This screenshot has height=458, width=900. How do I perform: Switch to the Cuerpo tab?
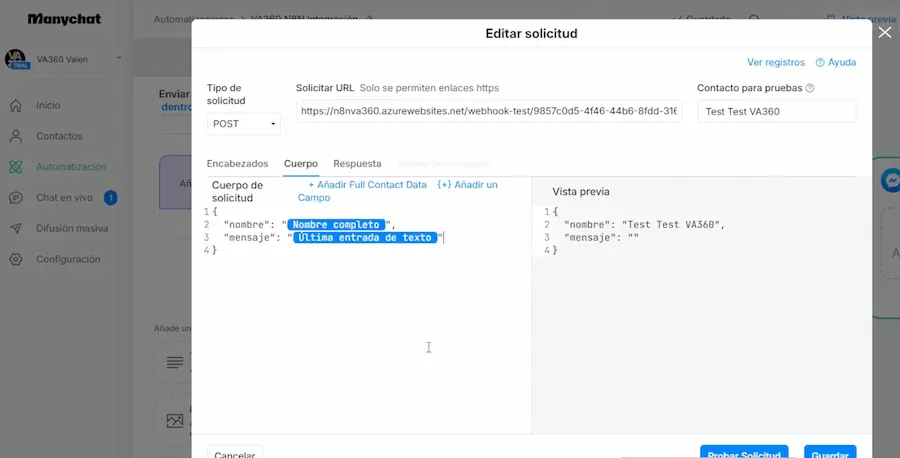click(x=301, y=164)
